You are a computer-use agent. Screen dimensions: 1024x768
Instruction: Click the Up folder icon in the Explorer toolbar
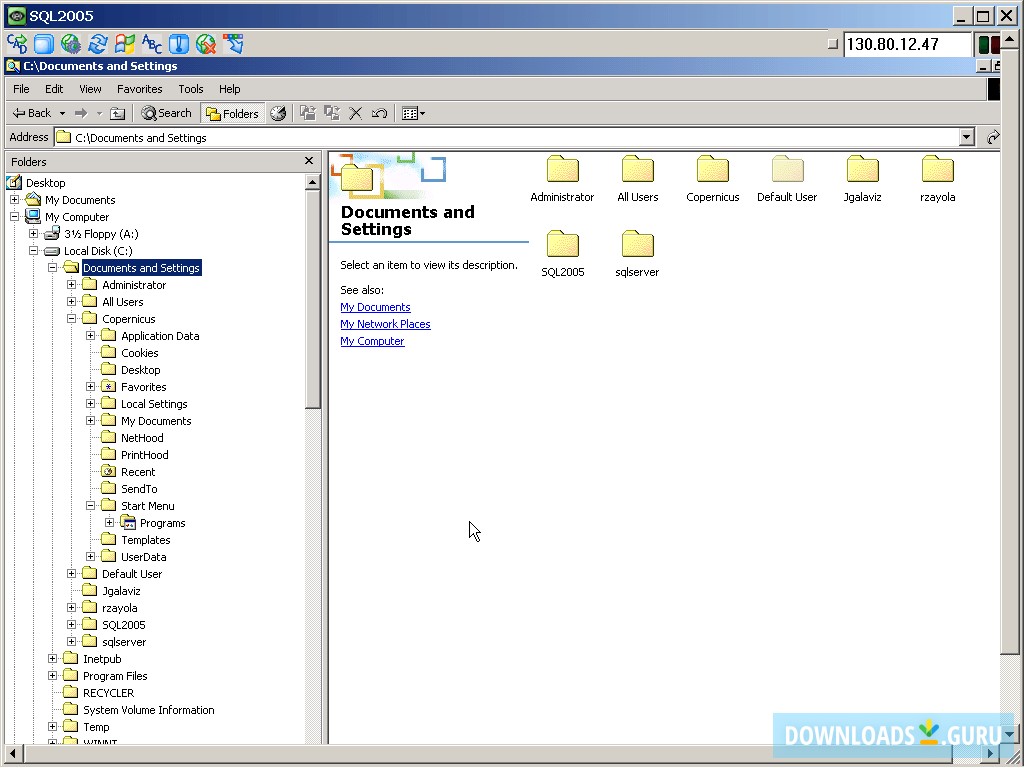(118, 114)
